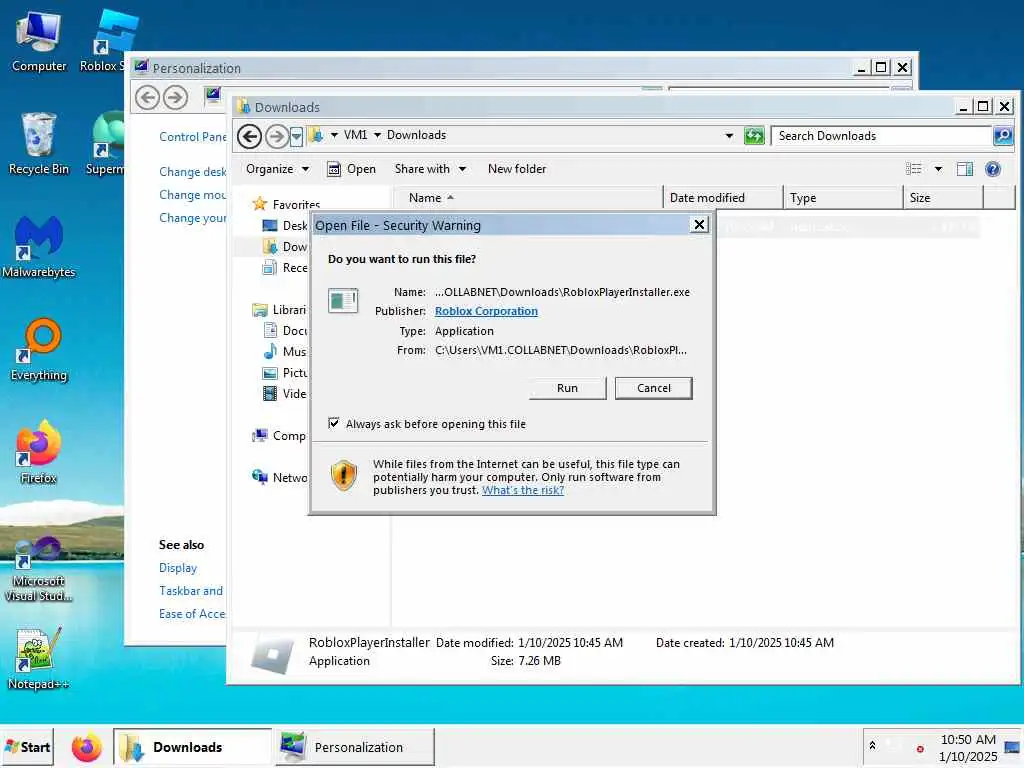The width and height of the screenshot is (1024, 768).
Task: Click the Control Panel Home link
Action: [x=193, y=136]
